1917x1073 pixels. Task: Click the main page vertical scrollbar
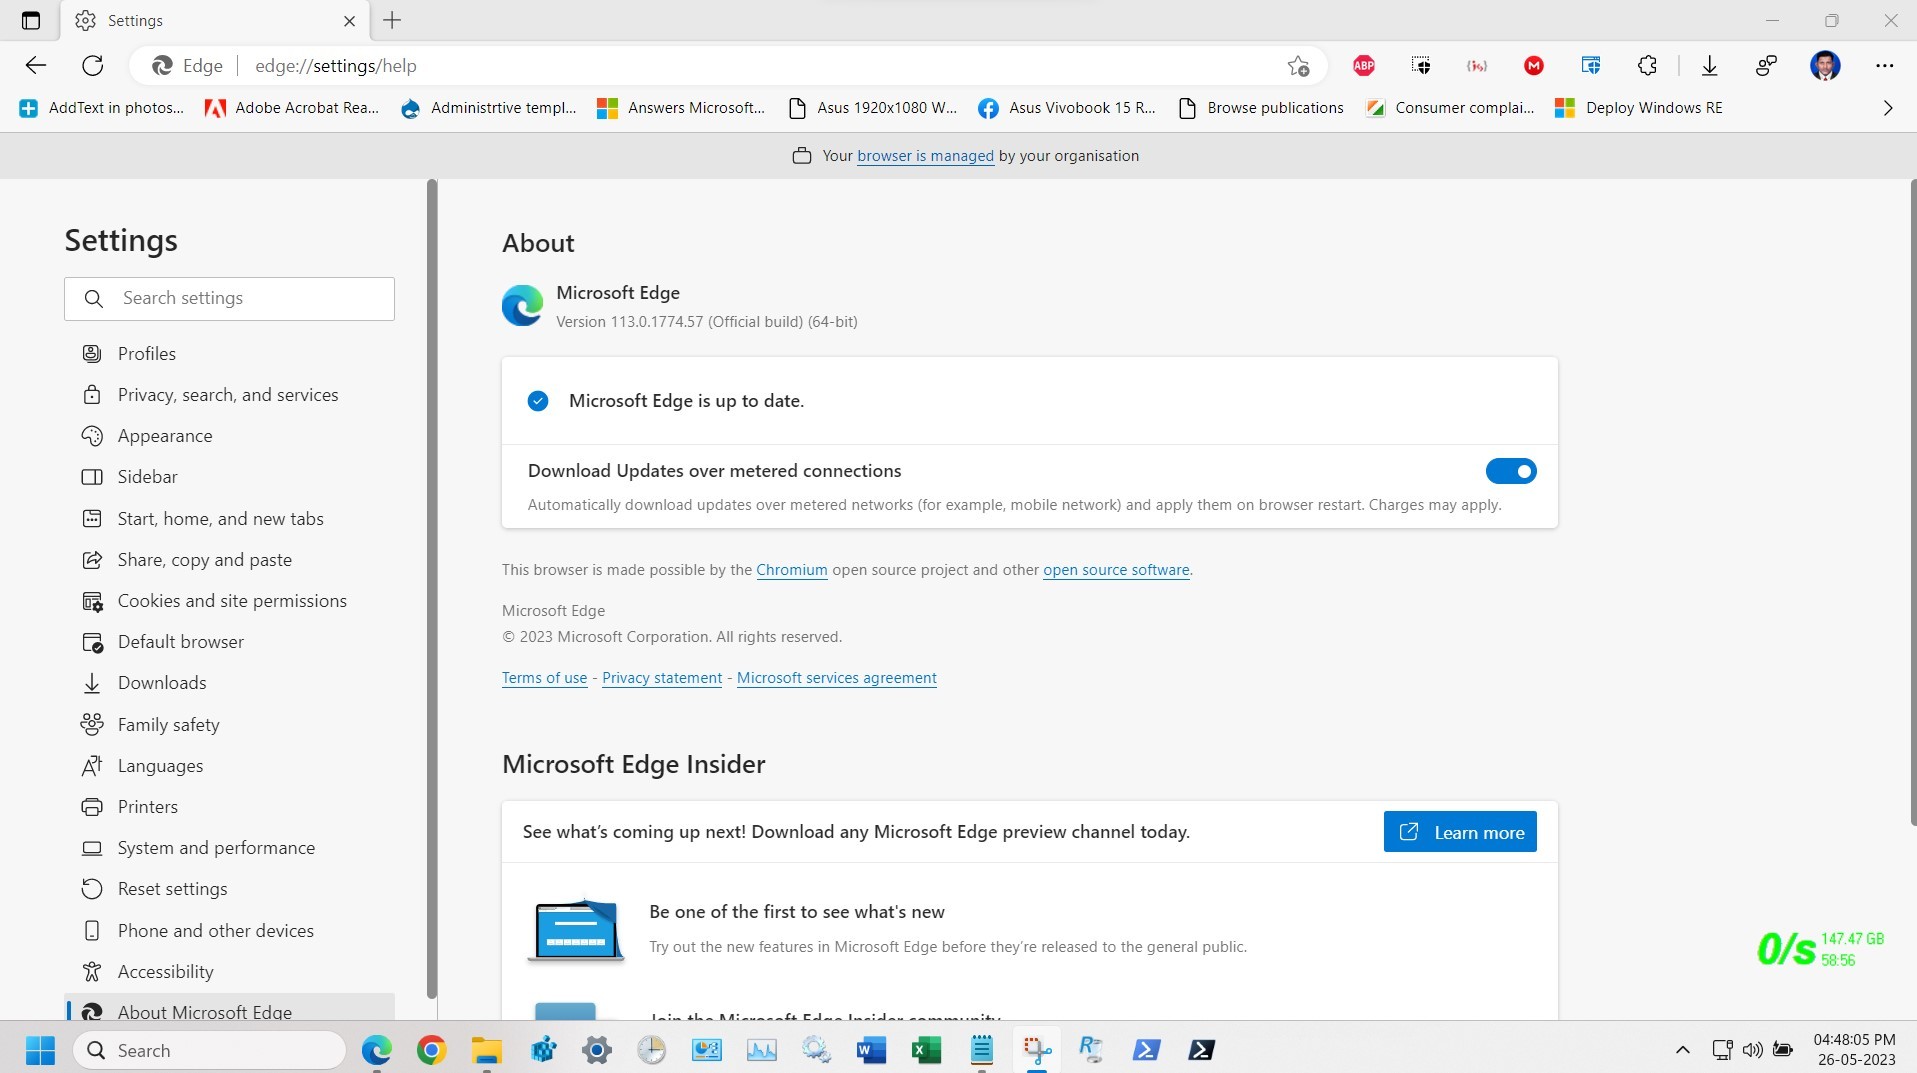click(1913, 502)
